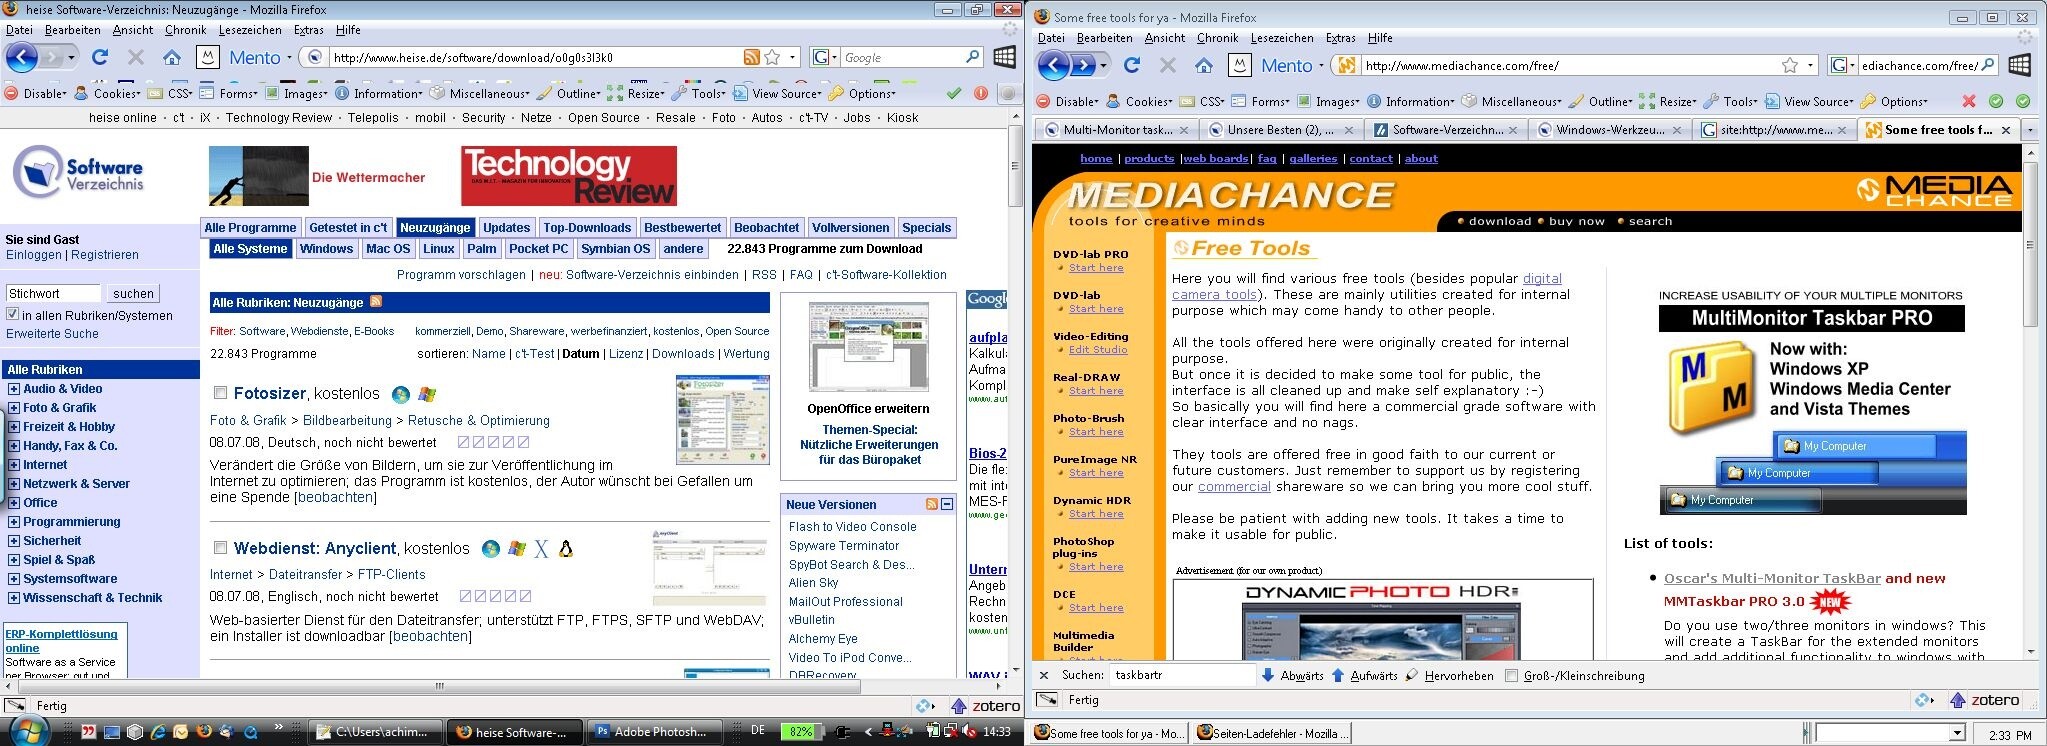Click red error icon in heise developer toolbar
Image resolution: width=2047 pixels, height=746 pixels.
pos(981,93)
